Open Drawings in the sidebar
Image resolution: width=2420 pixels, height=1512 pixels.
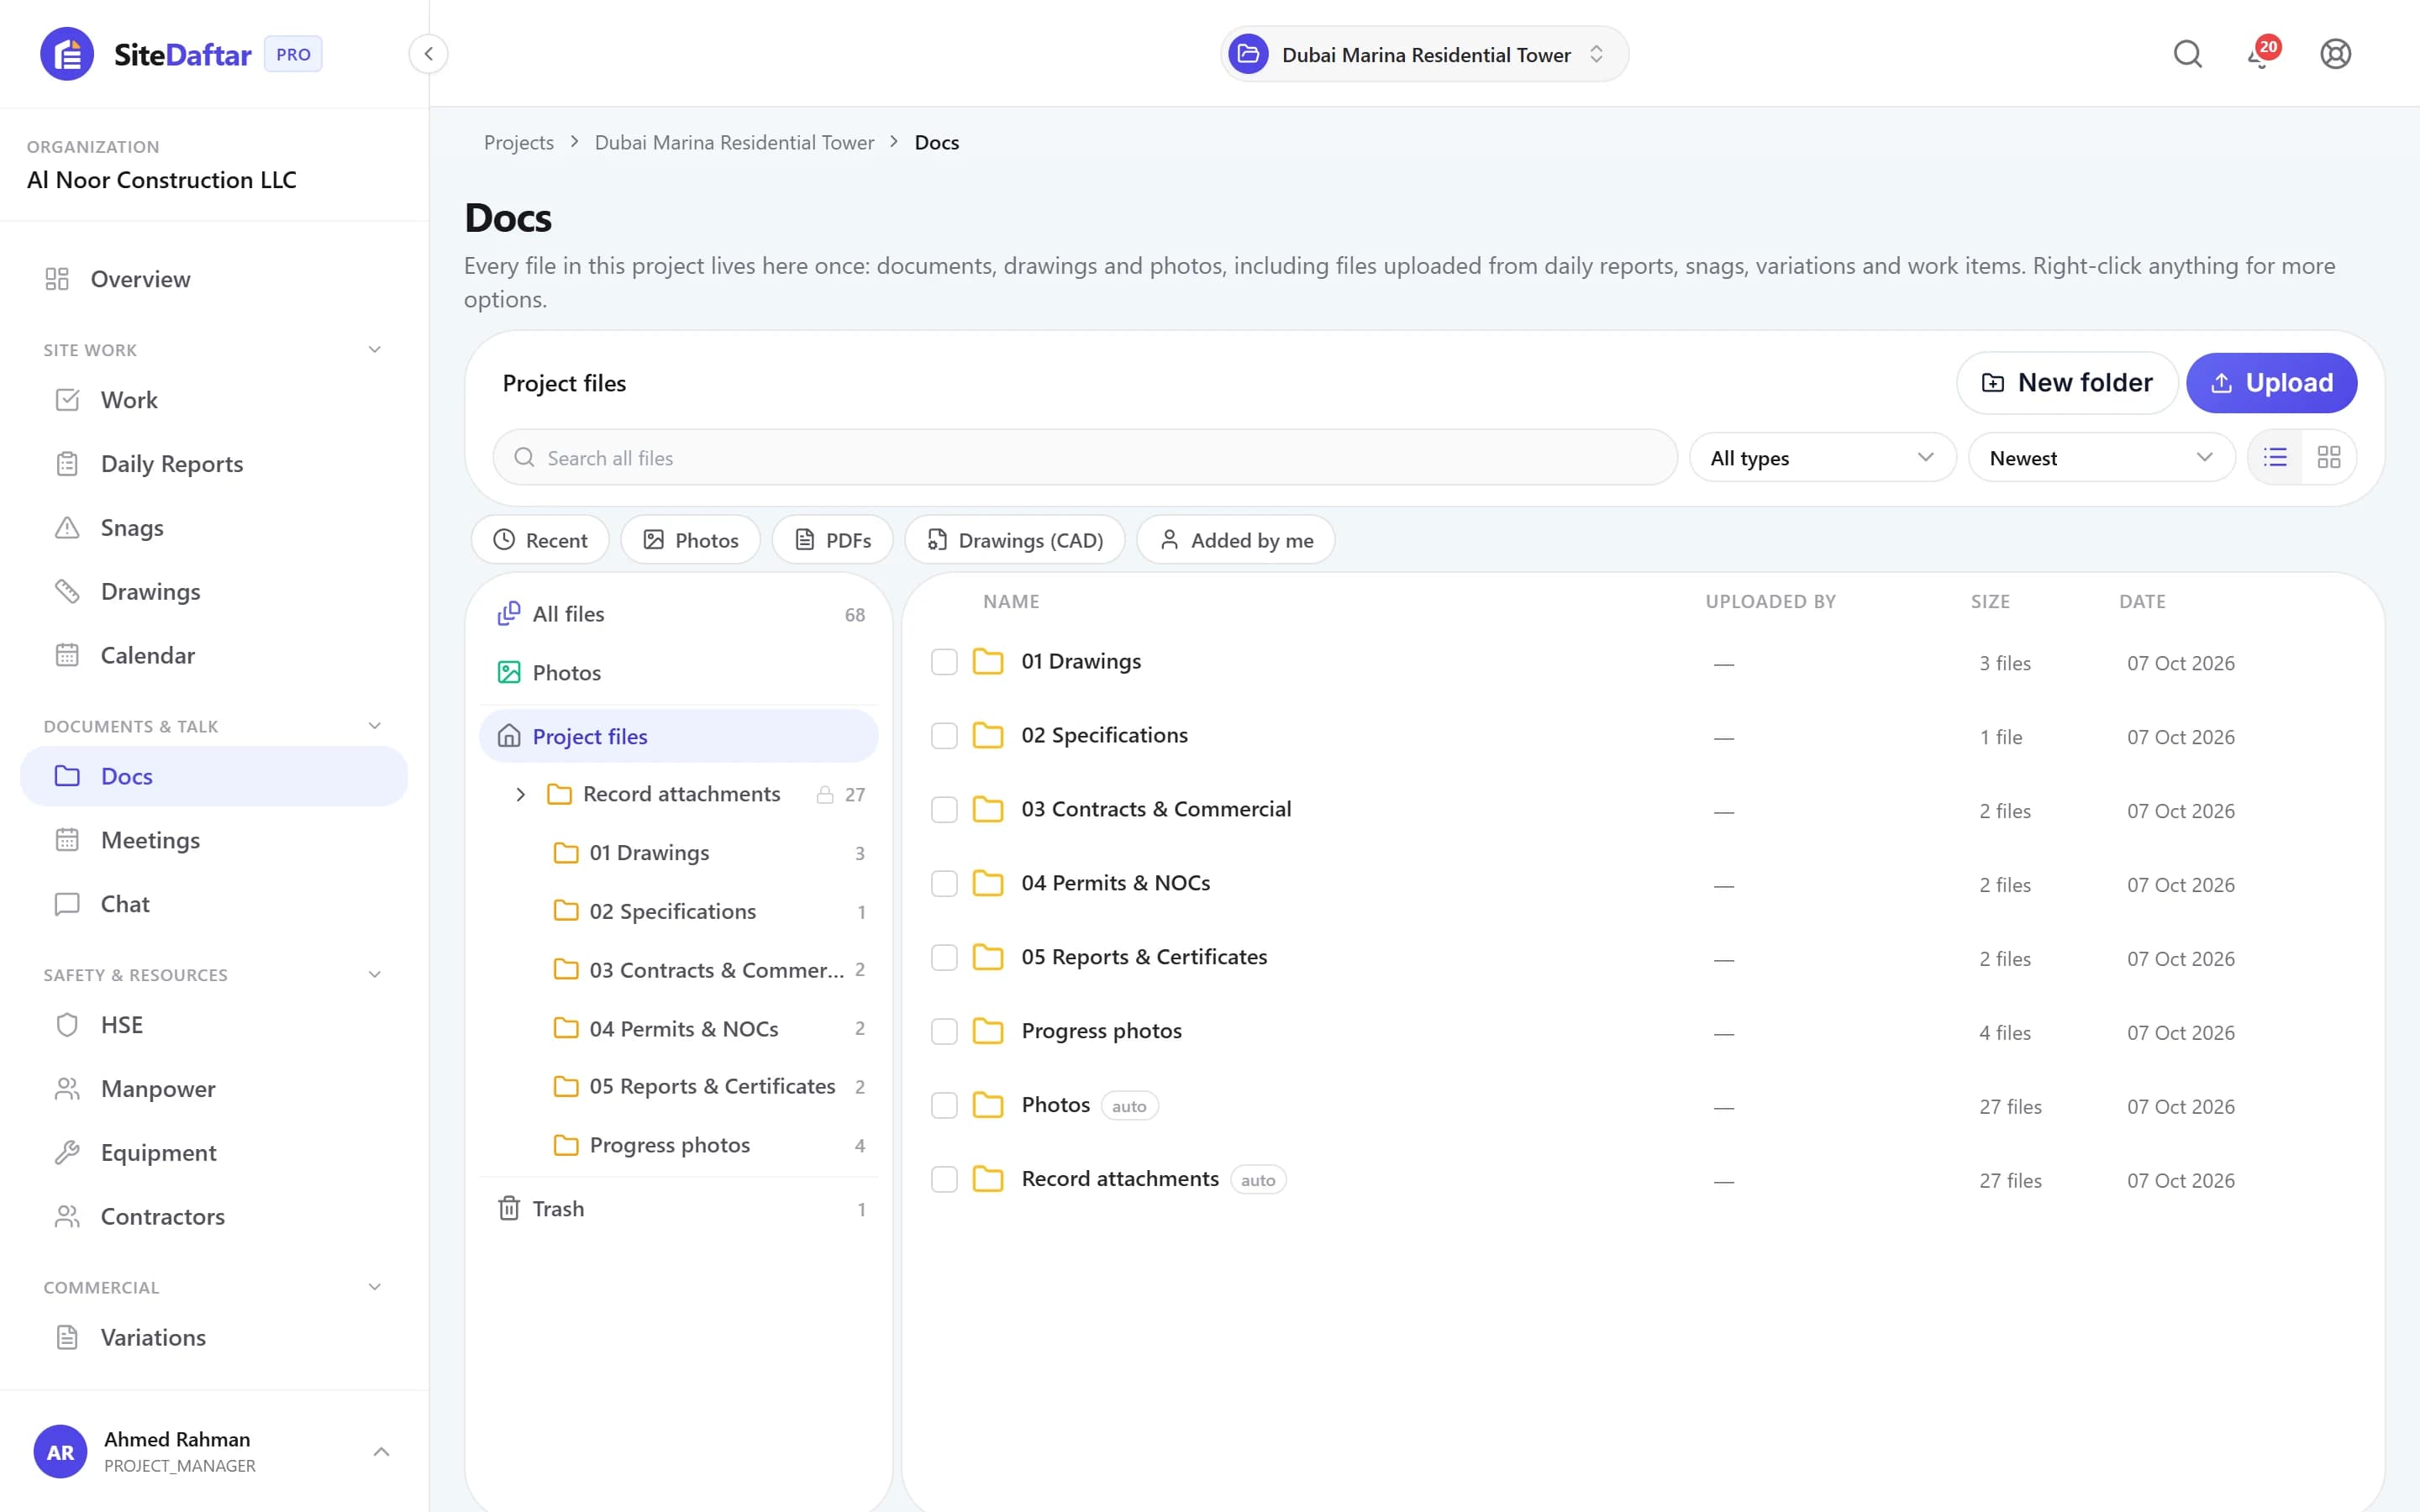(x=214, y=591)
